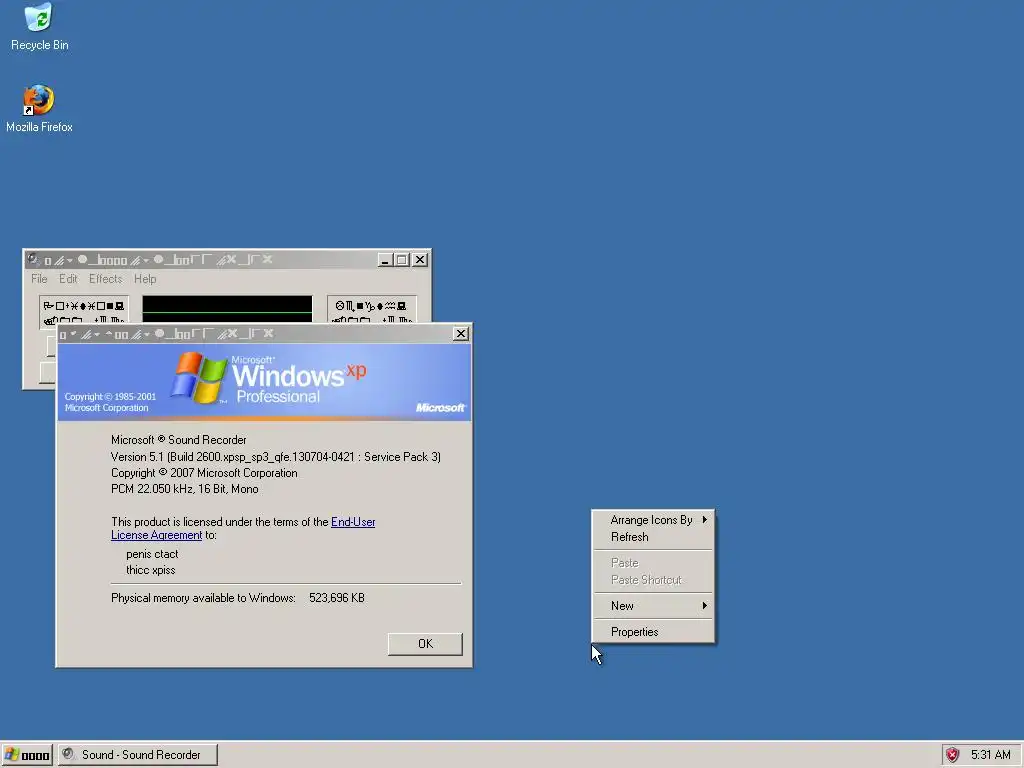Open the Help menu in Sound Recorder
Viewport: 1024px width, 768px height.
coord(145,279)
